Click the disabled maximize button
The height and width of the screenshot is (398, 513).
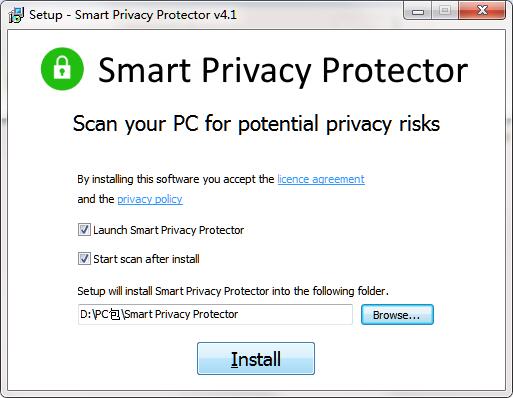click(x=445, y=11)
